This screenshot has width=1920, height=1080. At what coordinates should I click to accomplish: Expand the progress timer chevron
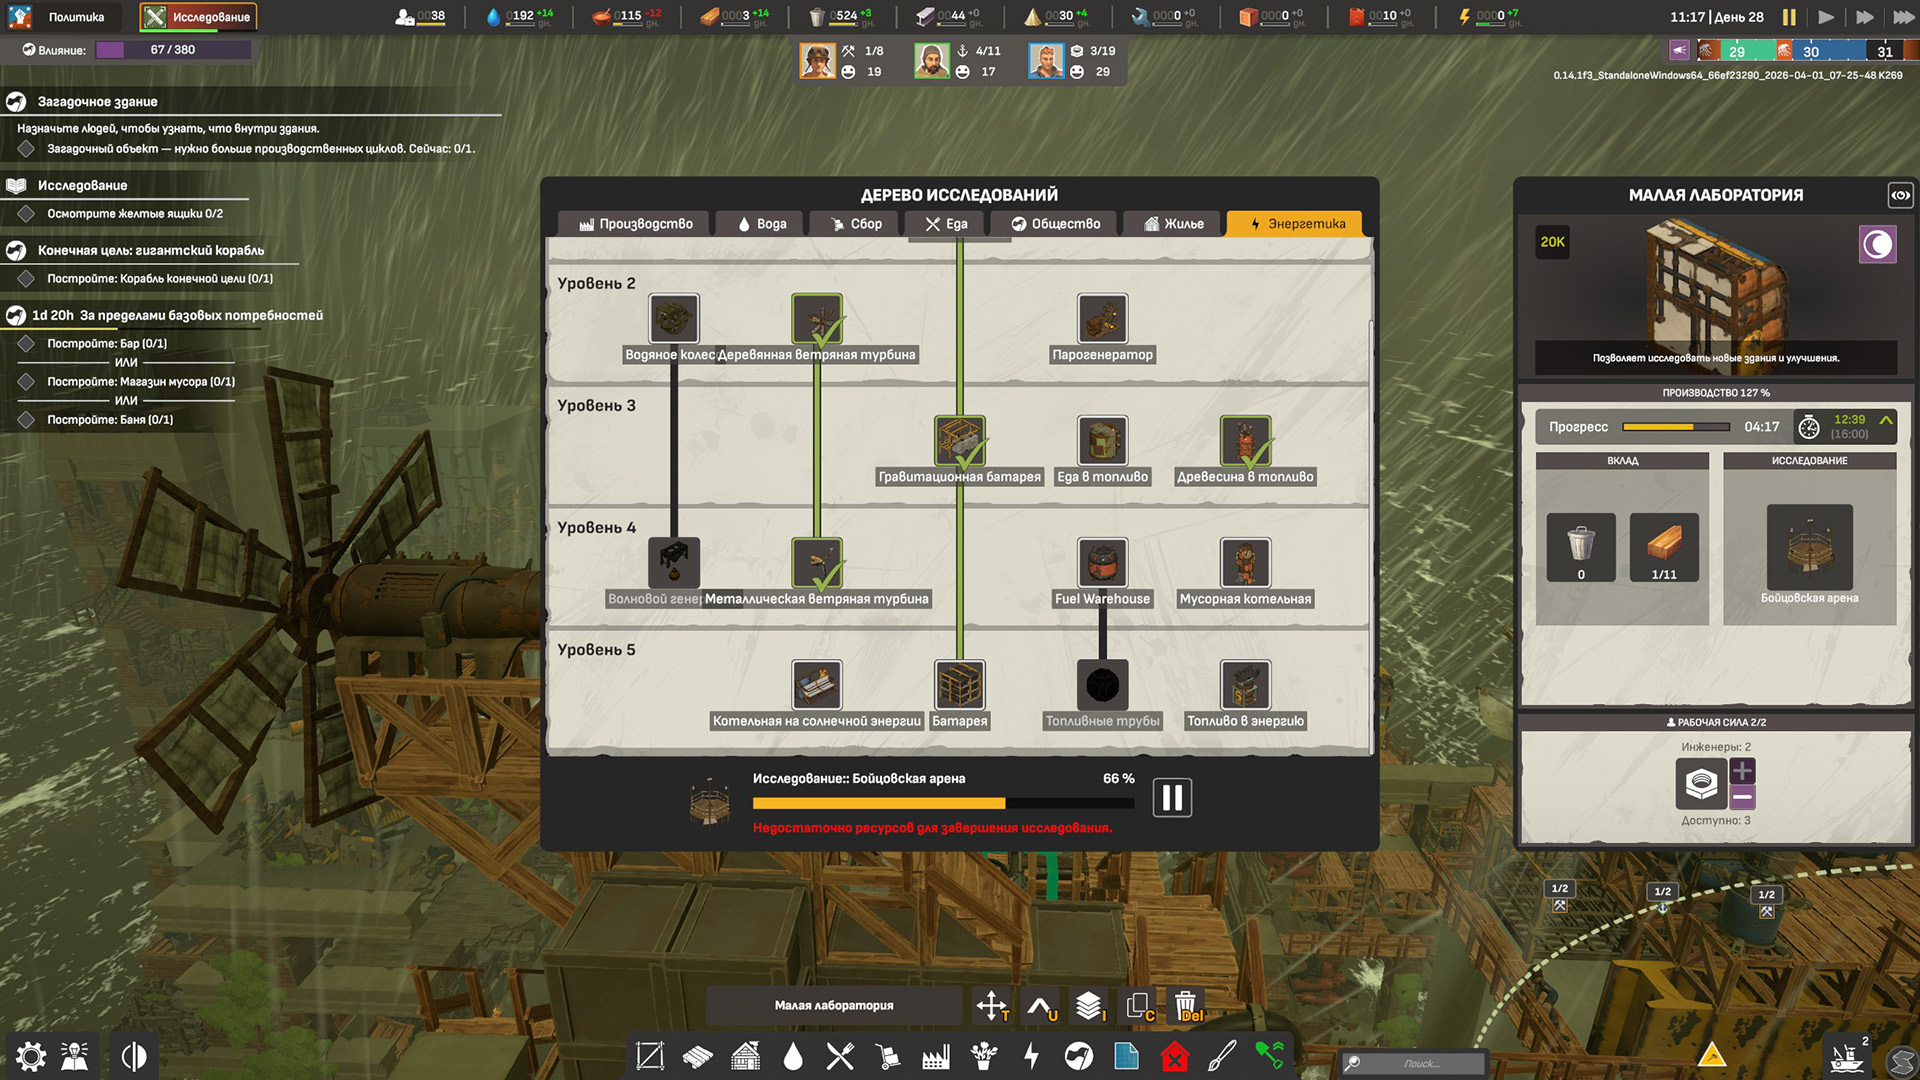click(1885, 421)
